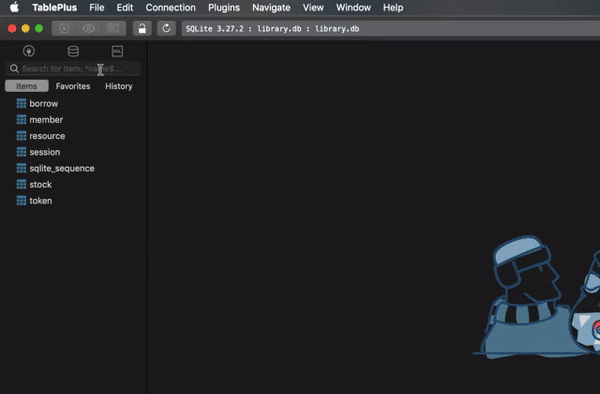Toggle the lock safe mode button
This screenshot has width=600, height=394.
[x=142, y=28]
